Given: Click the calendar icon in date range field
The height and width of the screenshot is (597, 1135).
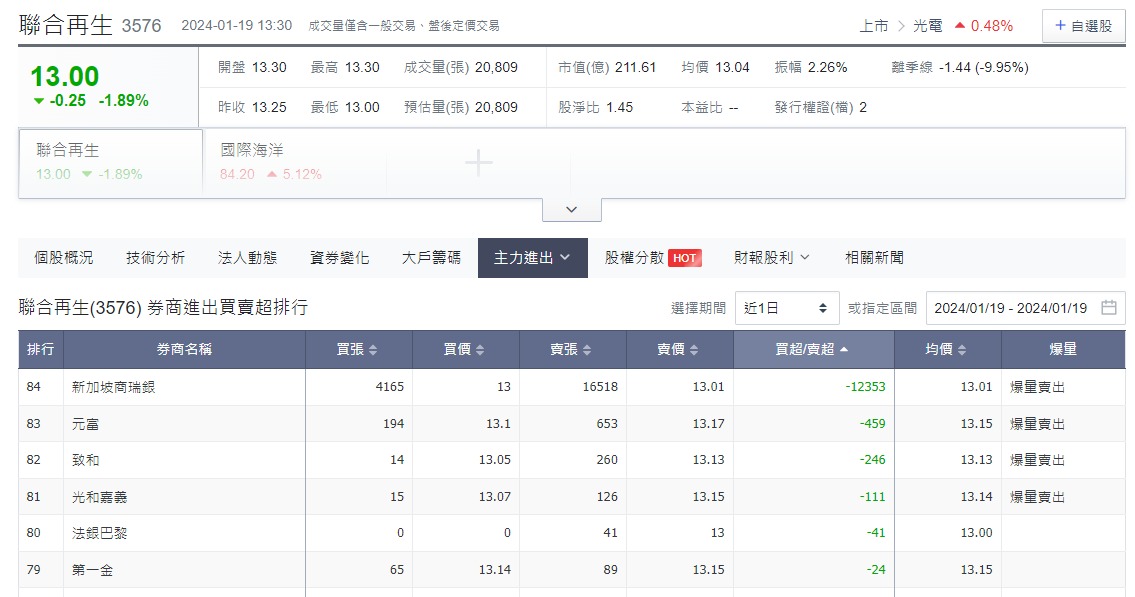Looking at the screenshot, I should pyautogui.click(x=1108, y=308).
